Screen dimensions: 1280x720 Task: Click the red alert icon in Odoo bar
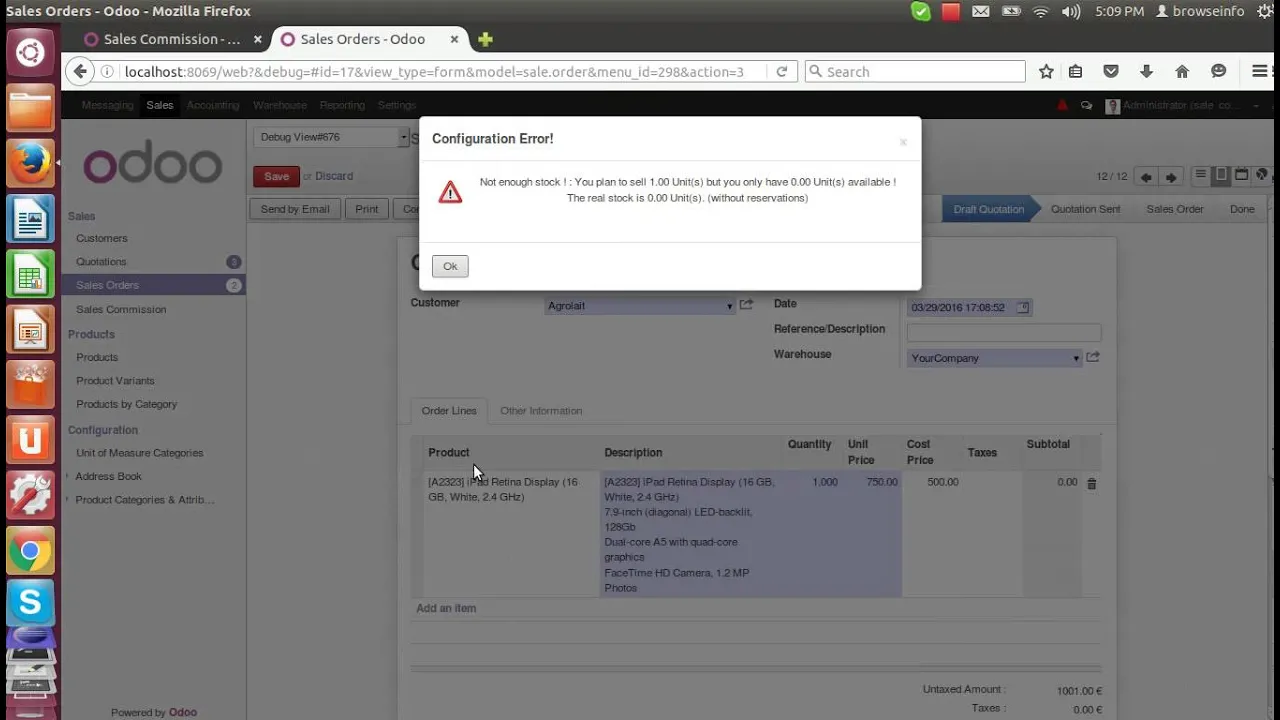click(x=1062, y=105)
